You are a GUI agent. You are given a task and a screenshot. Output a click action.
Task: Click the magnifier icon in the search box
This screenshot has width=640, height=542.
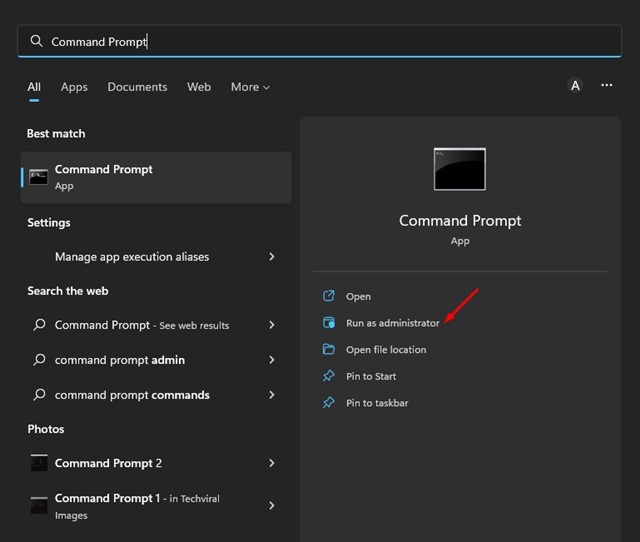click(x=37, y=41)
